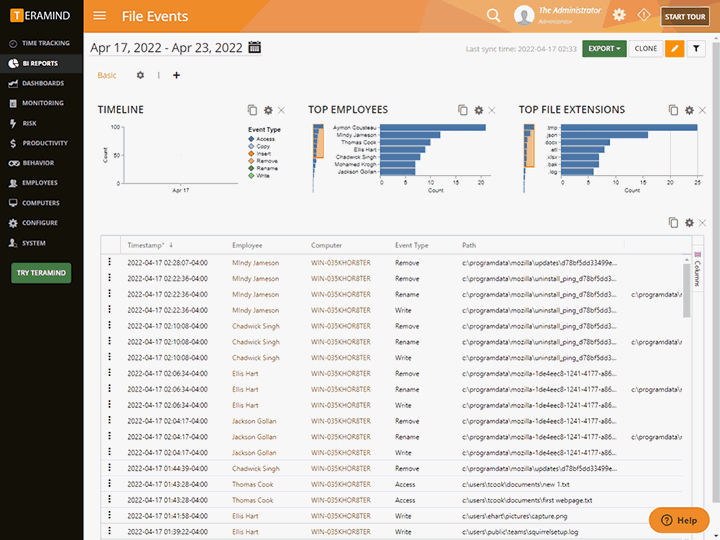Switch to the Basic tab

click(x=106, y=75)
